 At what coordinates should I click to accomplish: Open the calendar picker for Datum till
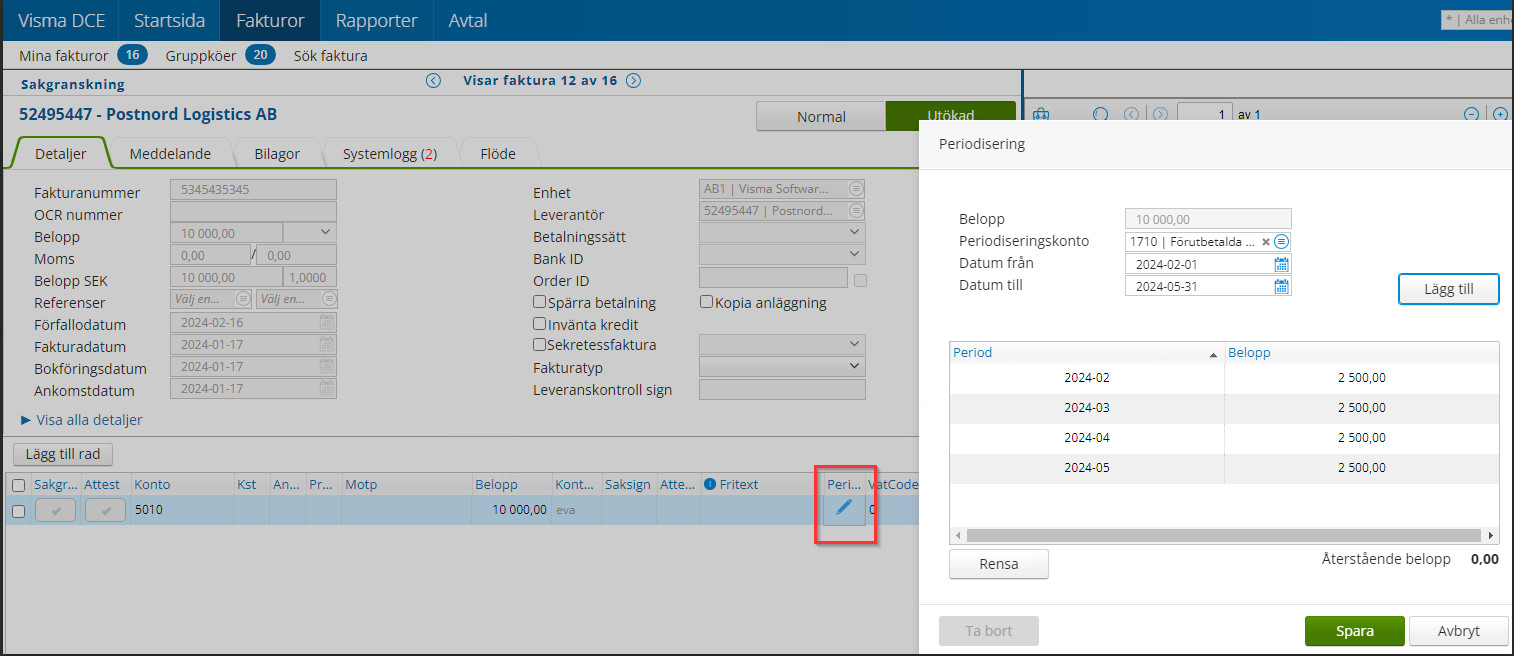pos(1283,286)
